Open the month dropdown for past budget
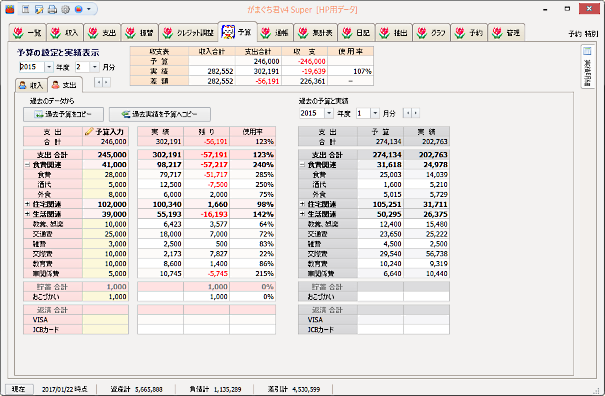Screen dimensions: 605x396 375,113
